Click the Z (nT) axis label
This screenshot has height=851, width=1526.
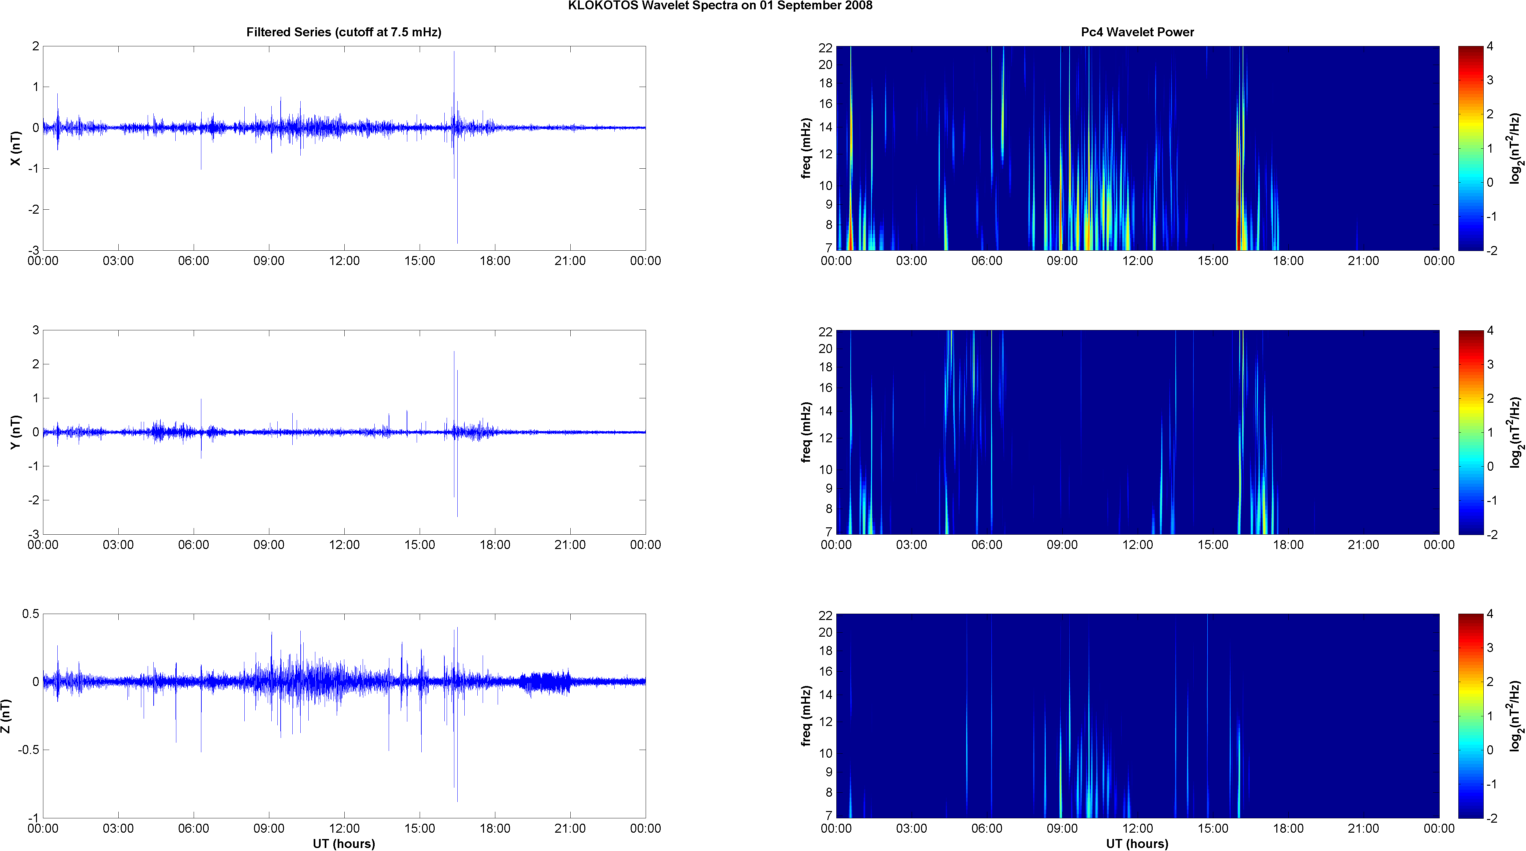(x=7, y=716)
